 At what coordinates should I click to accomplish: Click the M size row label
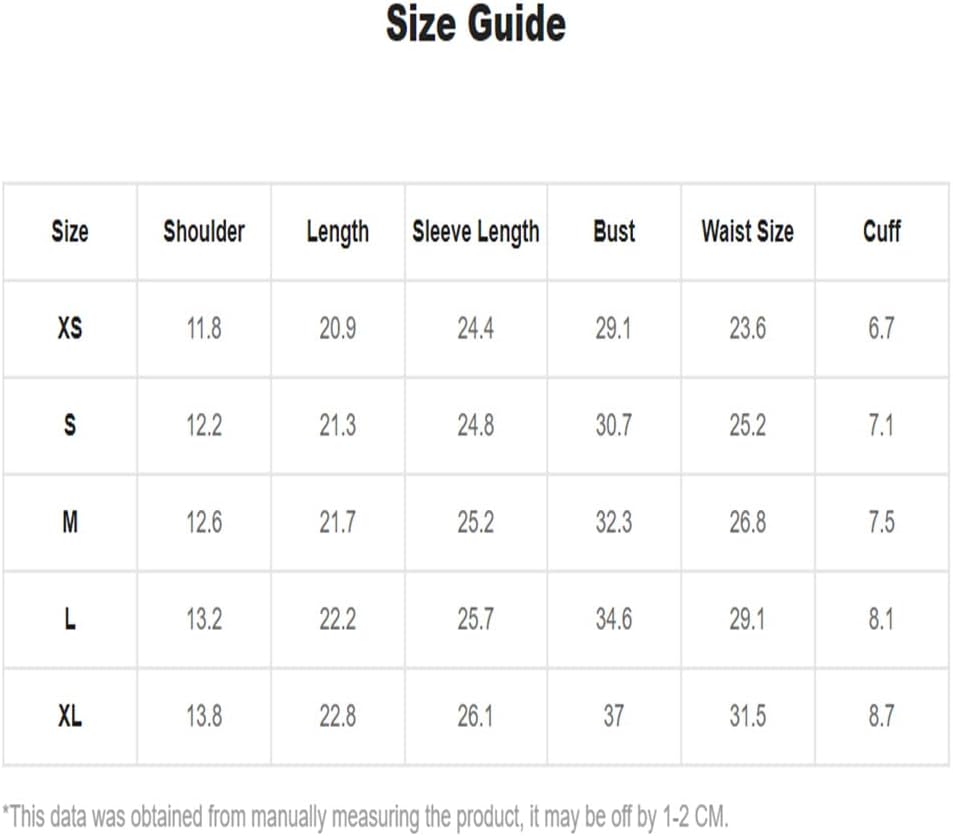70,522
